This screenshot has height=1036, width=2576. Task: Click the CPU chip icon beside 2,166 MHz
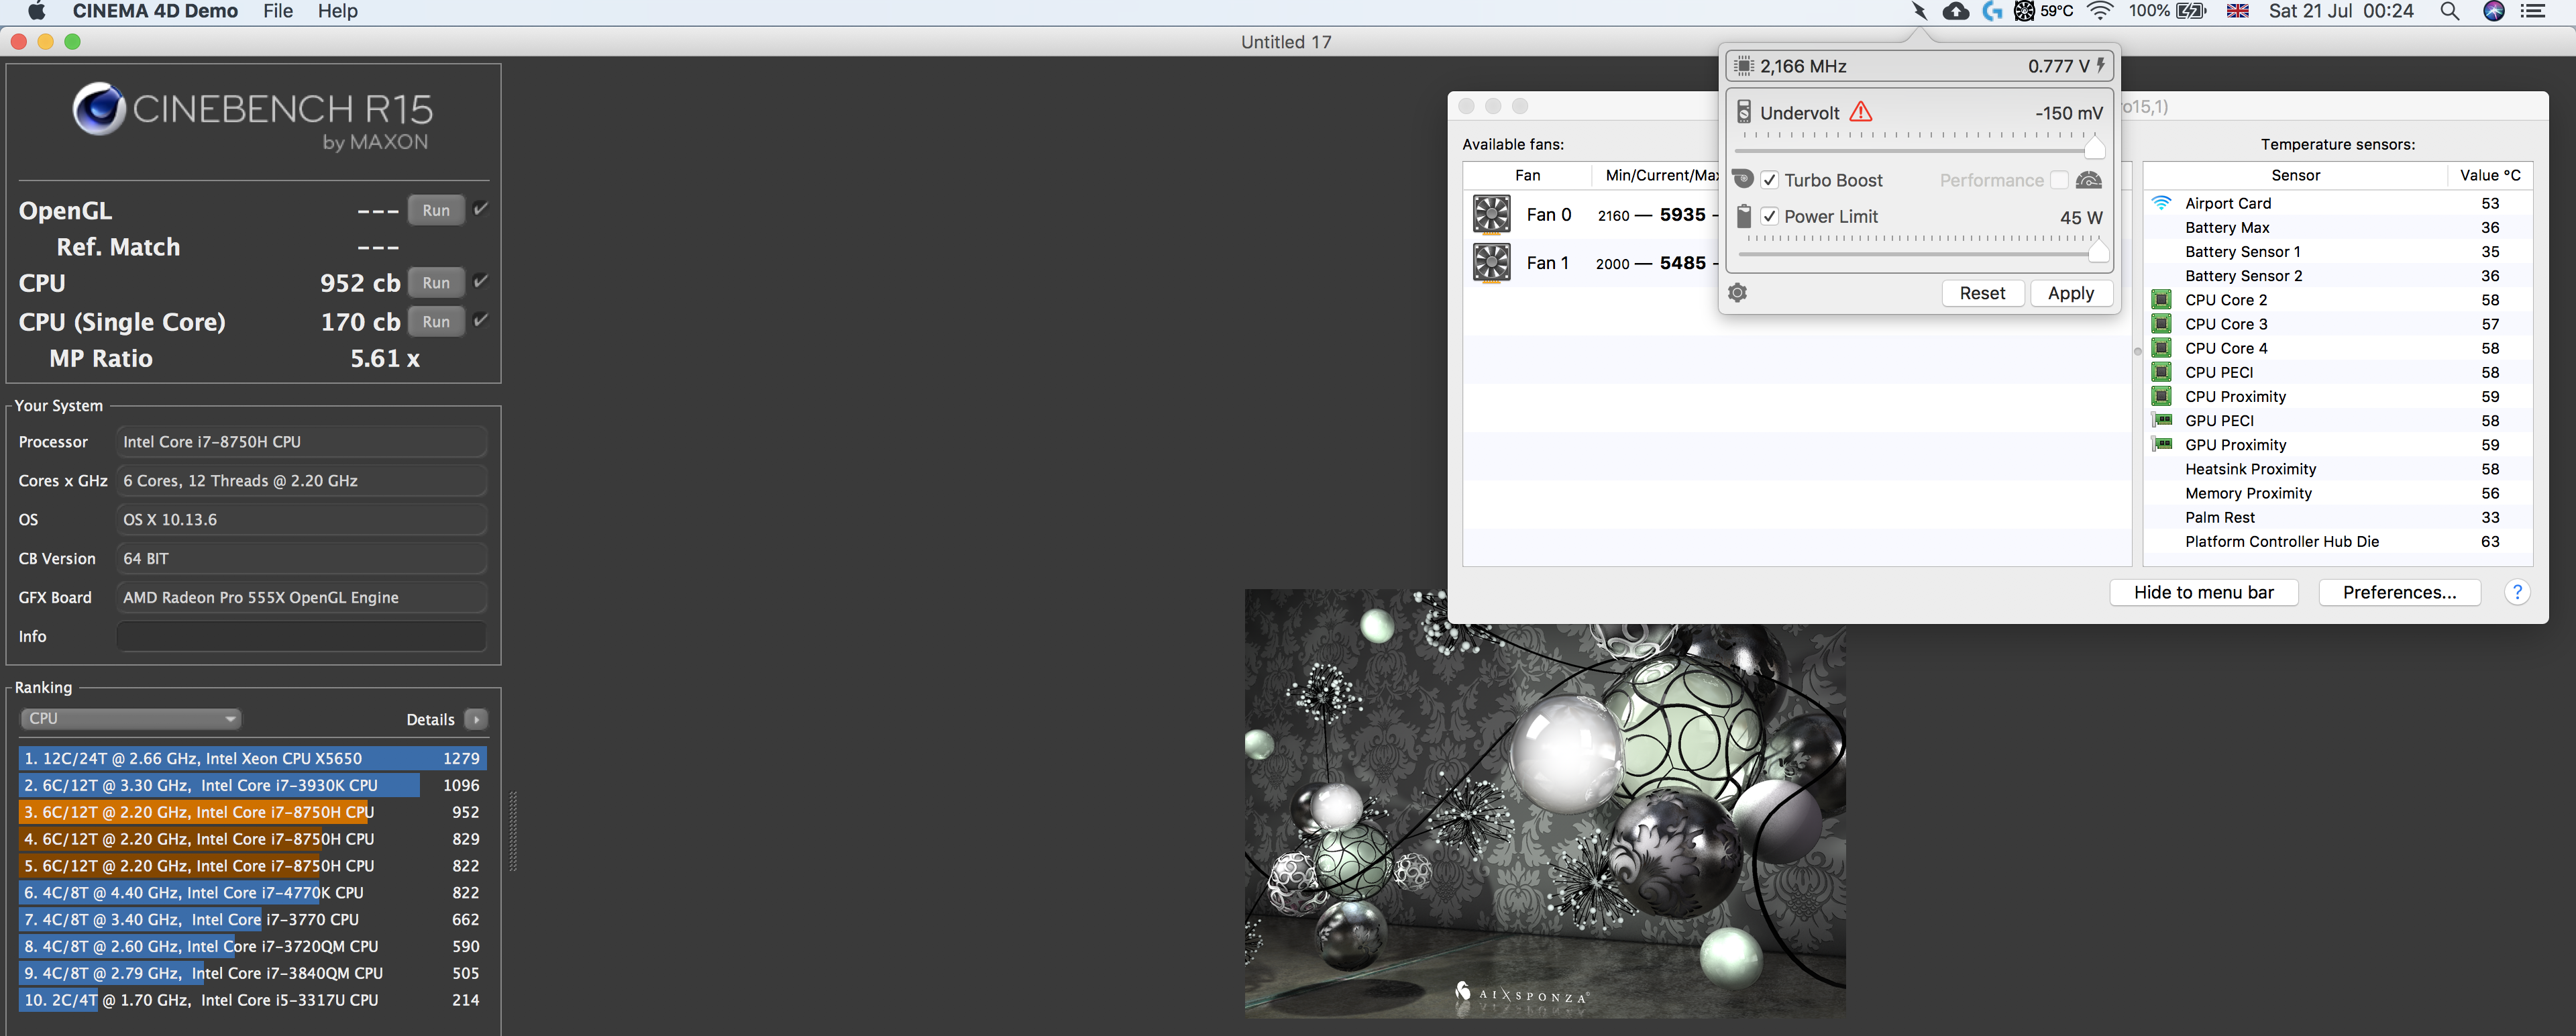1744,66
